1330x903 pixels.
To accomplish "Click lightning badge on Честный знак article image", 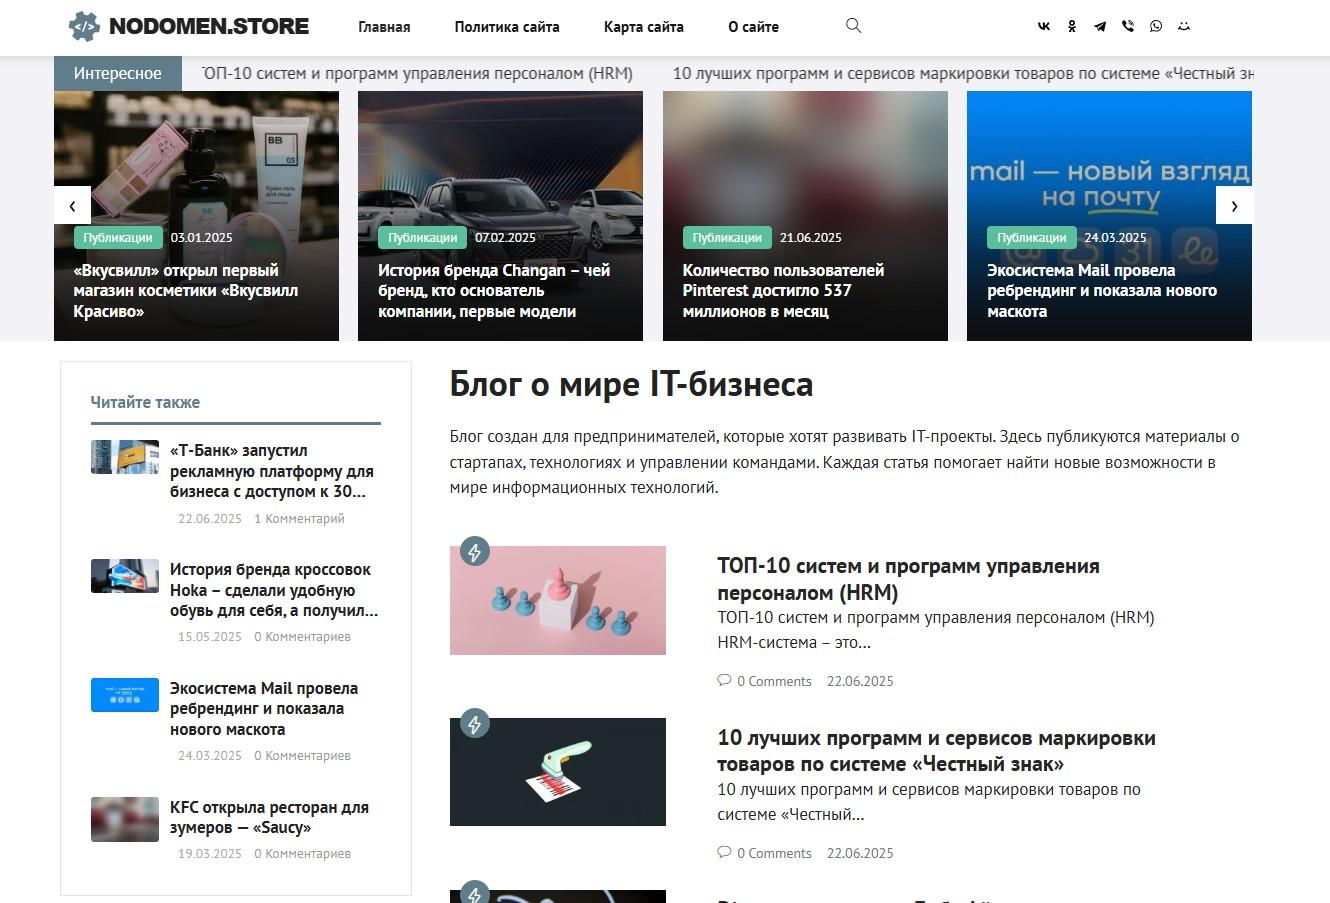I will [475, 723].
